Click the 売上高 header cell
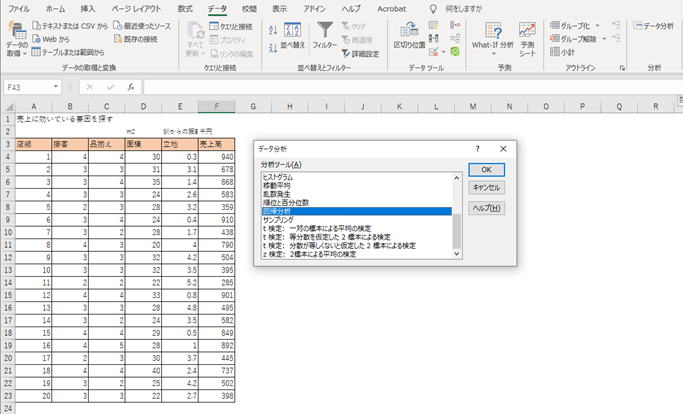 click(216, 144)
